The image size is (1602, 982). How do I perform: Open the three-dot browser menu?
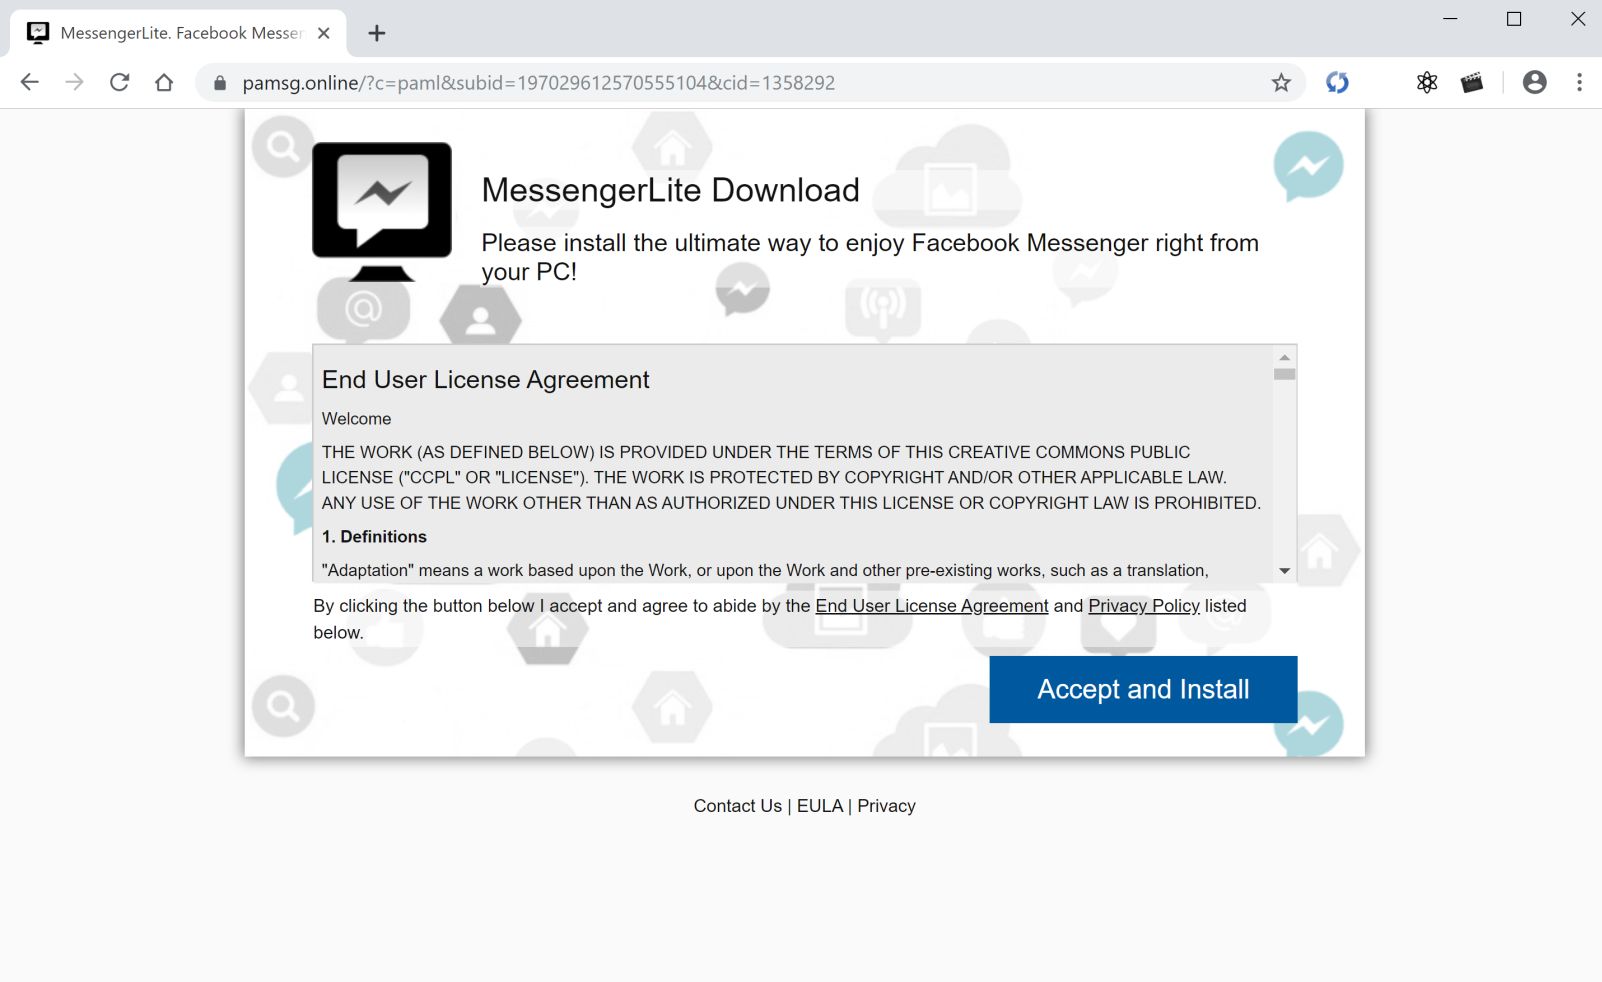click(1578, 83)
